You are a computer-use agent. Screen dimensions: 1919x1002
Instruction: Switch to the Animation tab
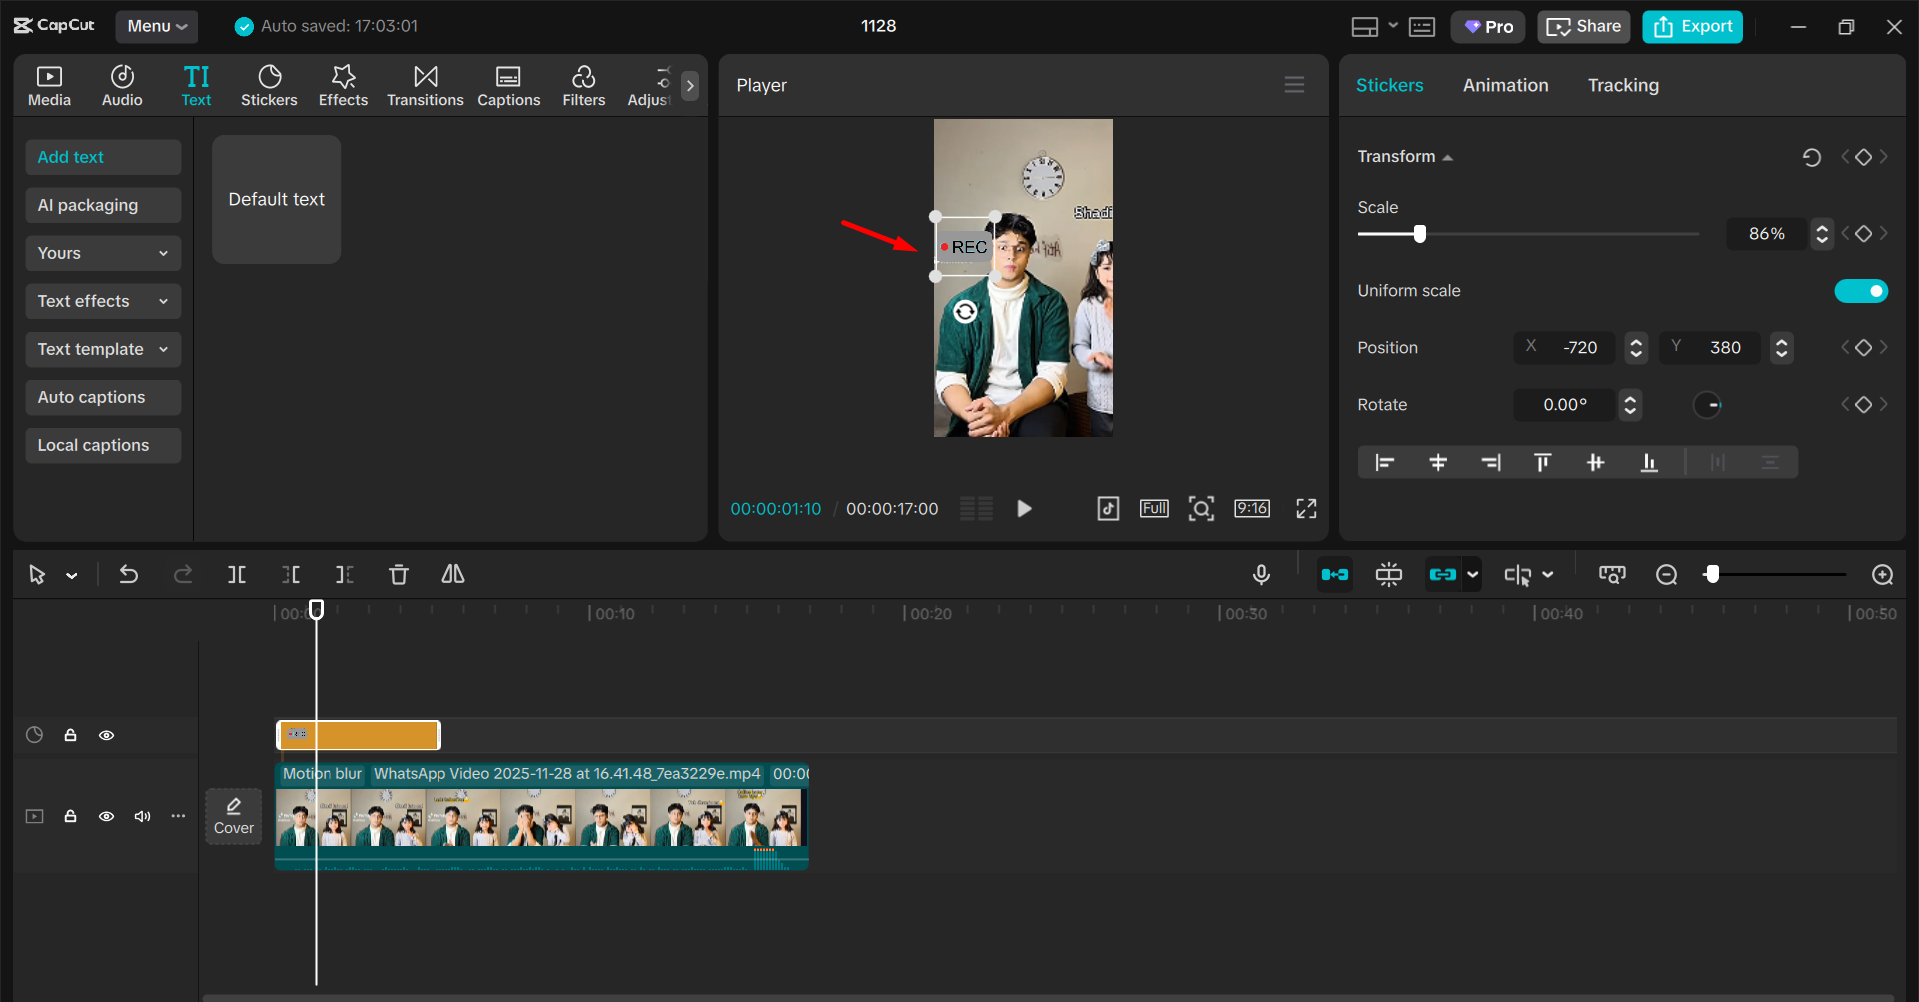[x=1505, y=85]
